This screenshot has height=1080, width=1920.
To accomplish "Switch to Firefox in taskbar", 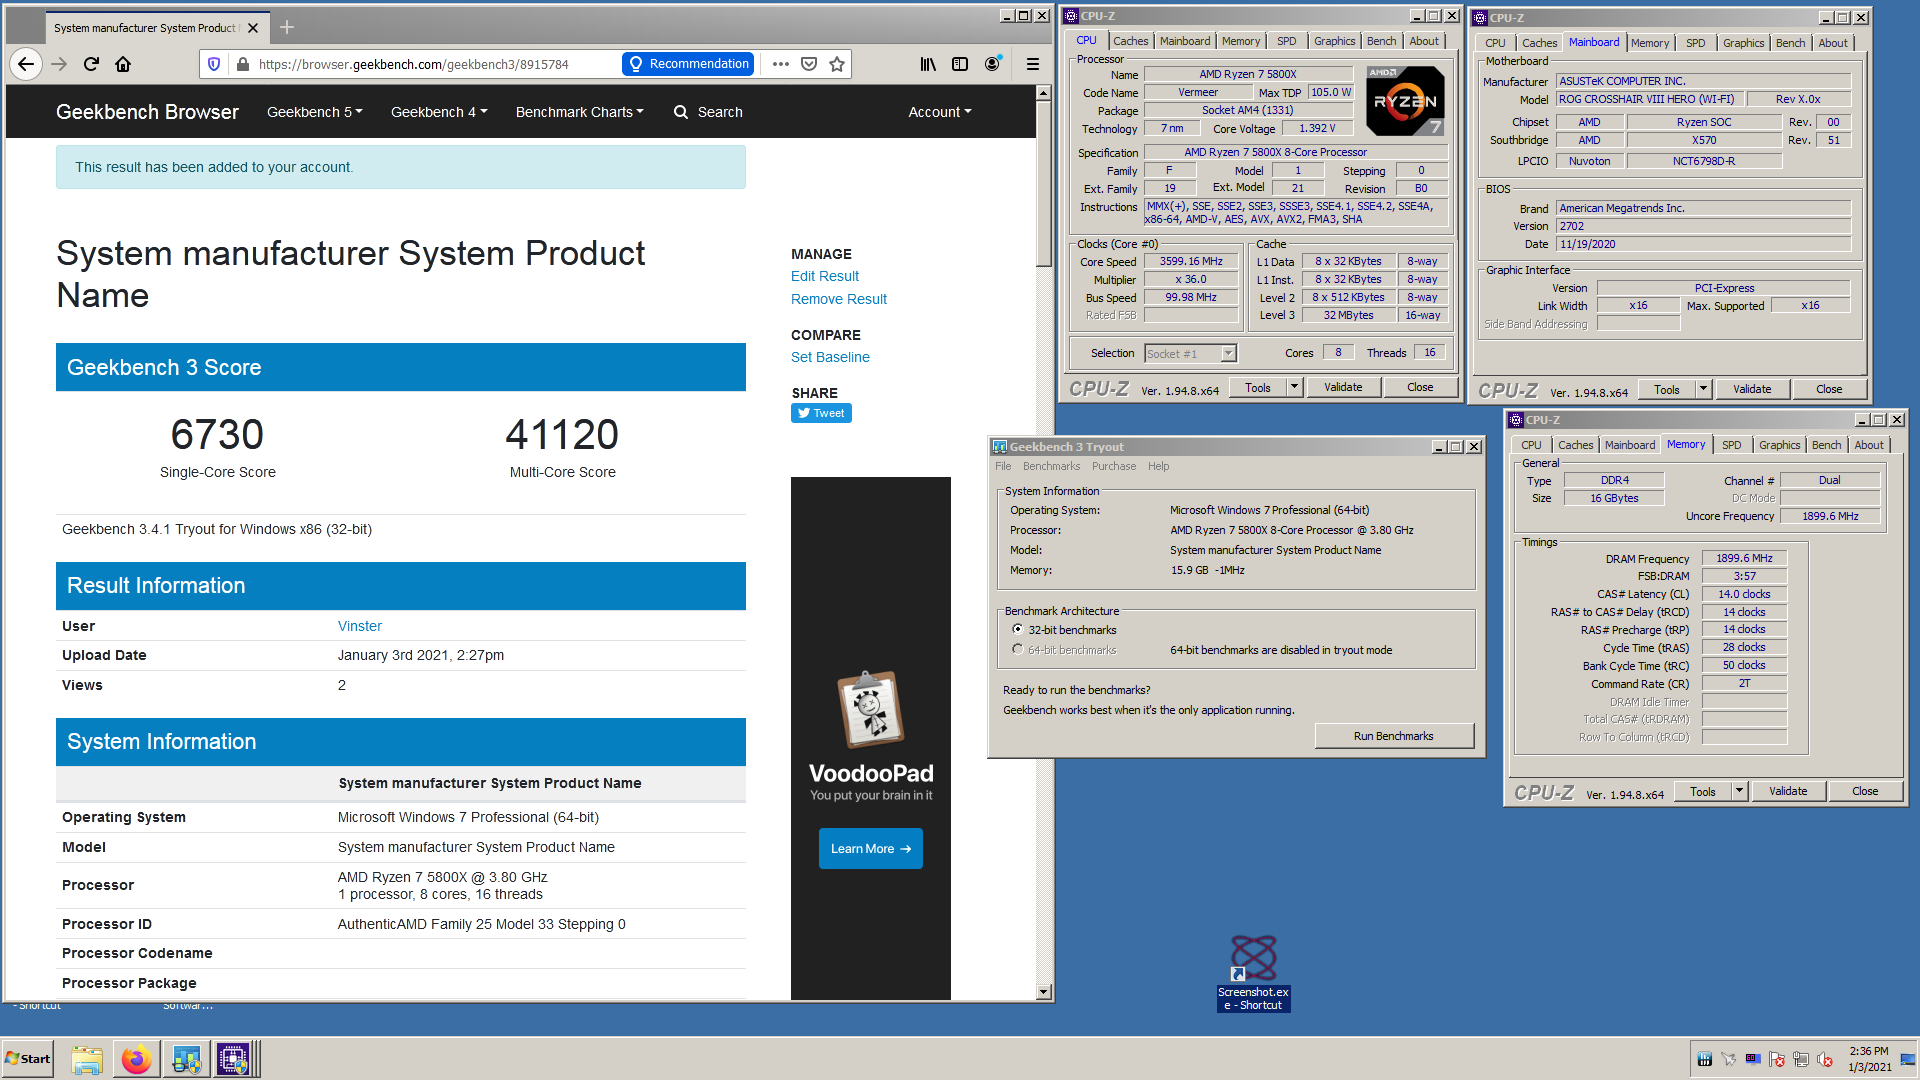I will point(136,1059).
